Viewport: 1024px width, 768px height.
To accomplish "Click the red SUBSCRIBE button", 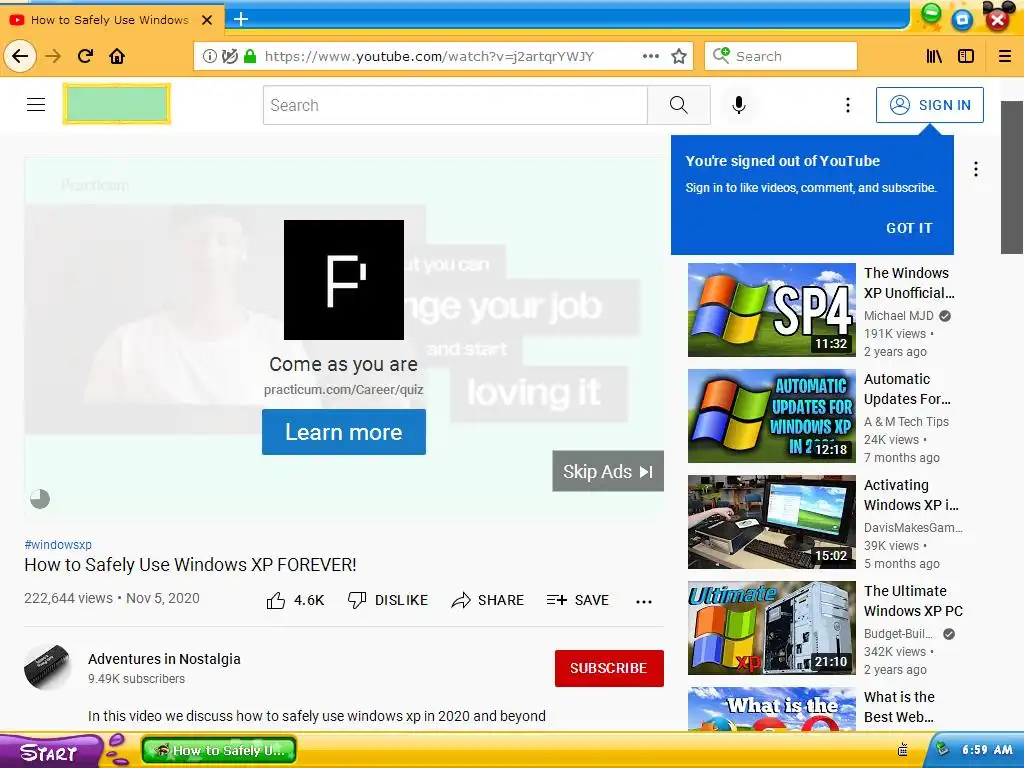I will pos(609,668).
